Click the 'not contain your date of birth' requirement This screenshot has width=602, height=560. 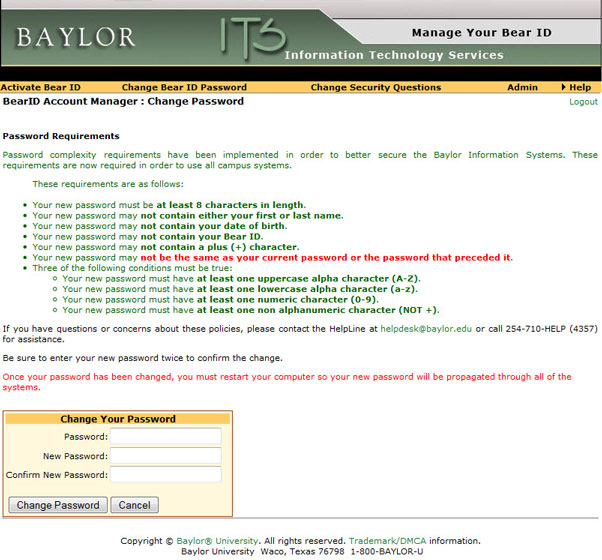coord(214,226)
